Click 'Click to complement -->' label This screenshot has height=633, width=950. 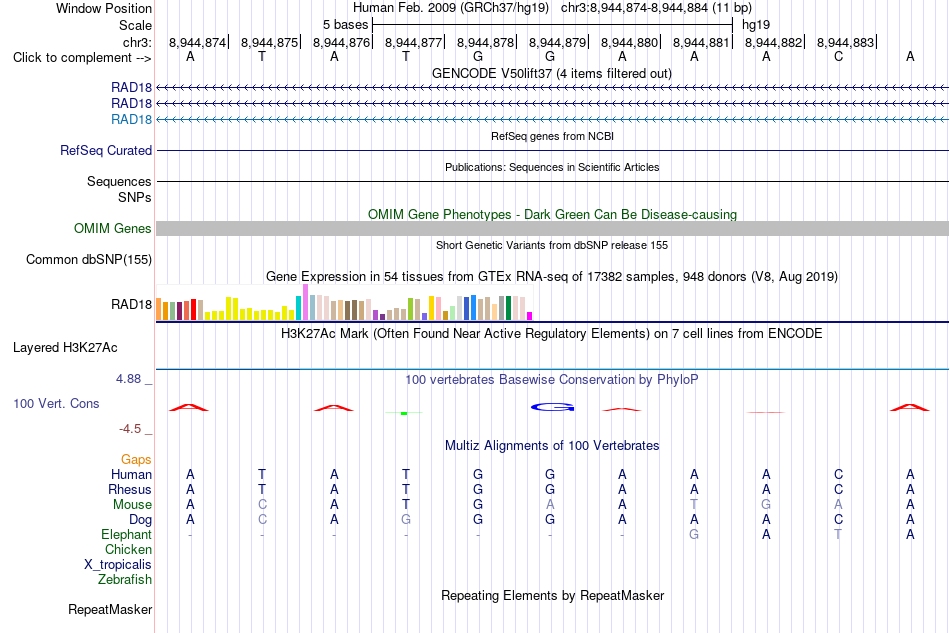coord(82,58)
